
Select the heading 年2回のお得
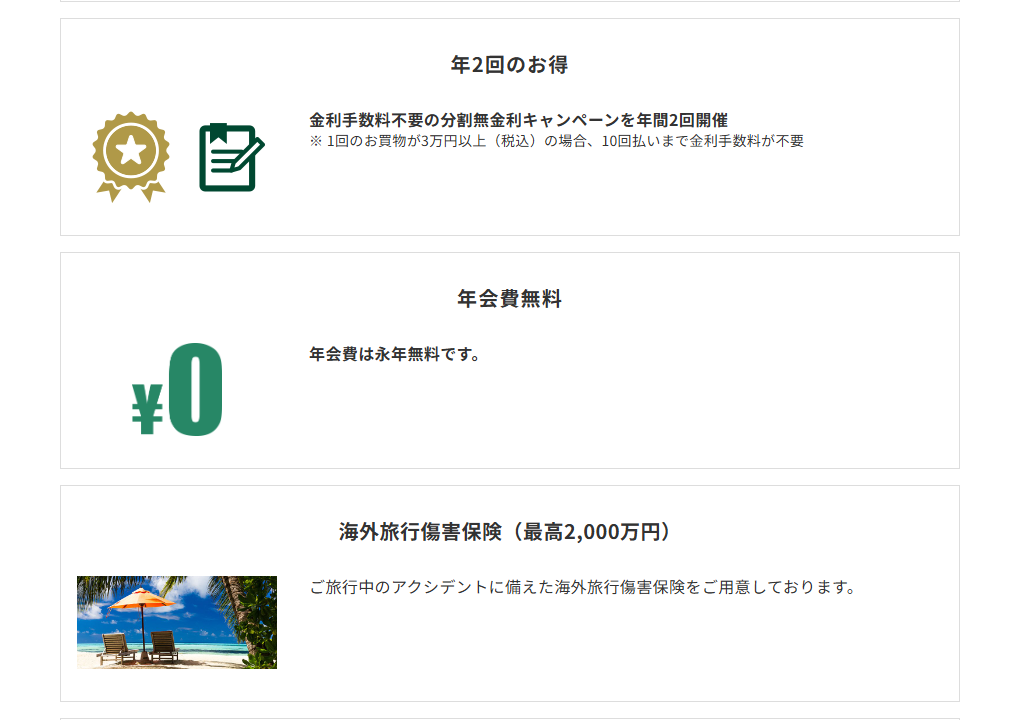pos(509,64)
